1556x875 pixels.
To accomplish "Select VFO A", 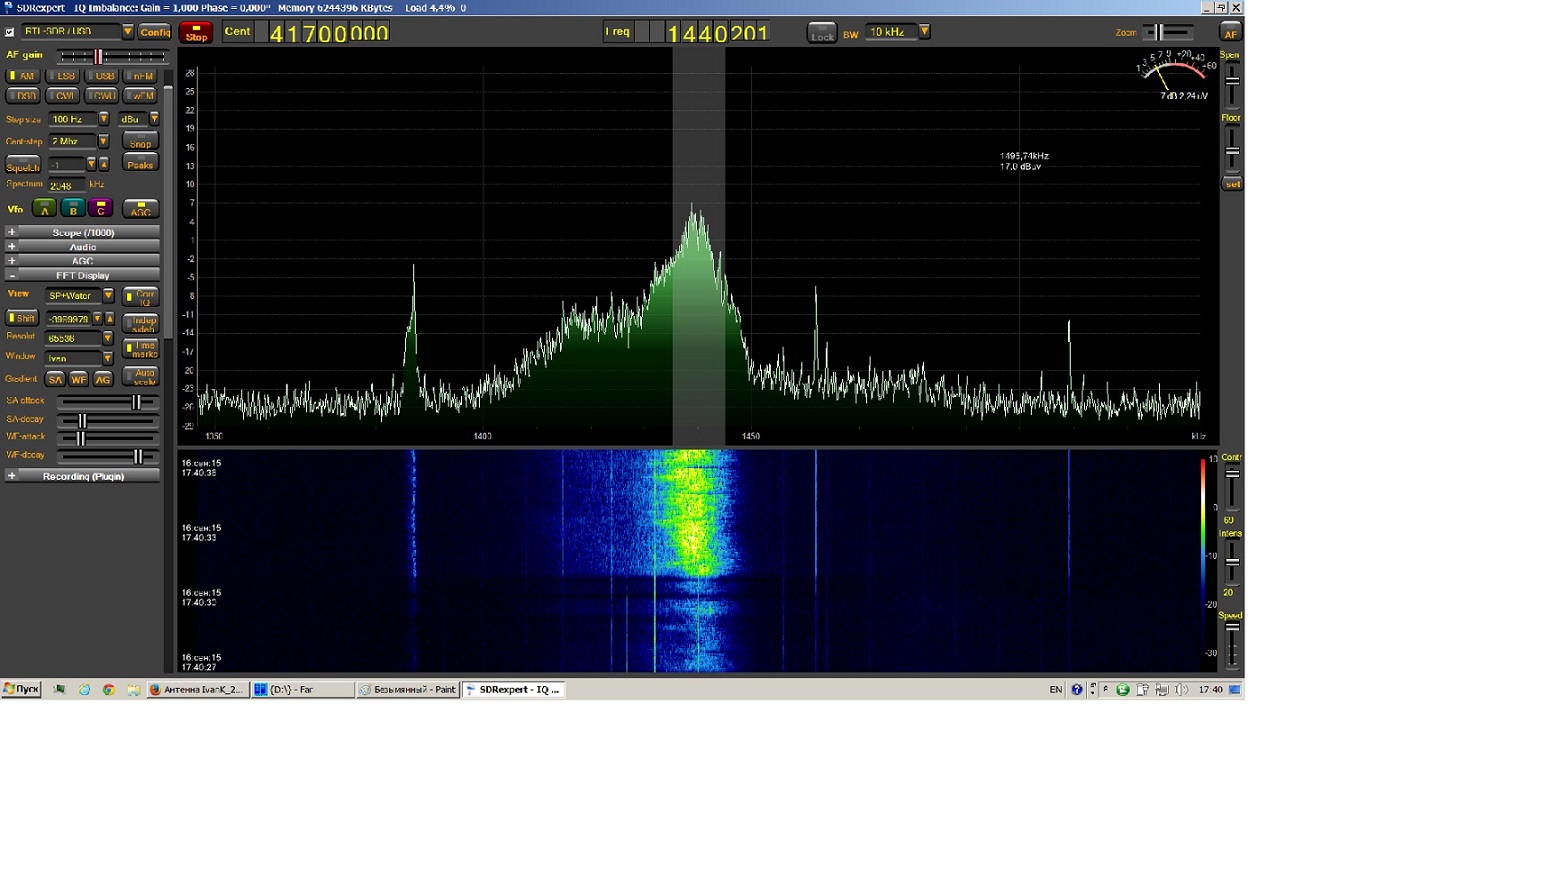I will pyautogui.click(x=44, y=208).
